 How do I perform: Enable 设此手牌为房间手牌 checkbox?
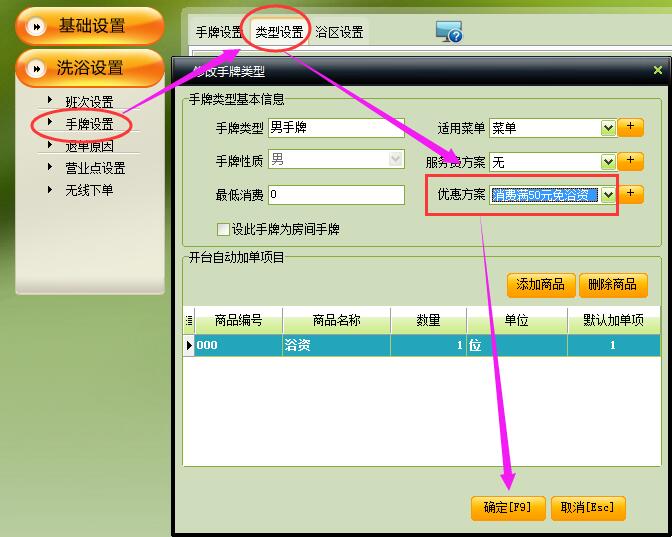coord(224,229)
